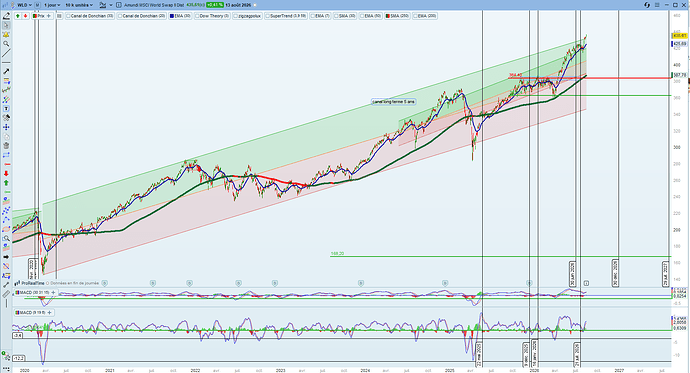Click the 364,40 red level label
Viewport: 690px width, 373px height.
(x=516, y=75)
